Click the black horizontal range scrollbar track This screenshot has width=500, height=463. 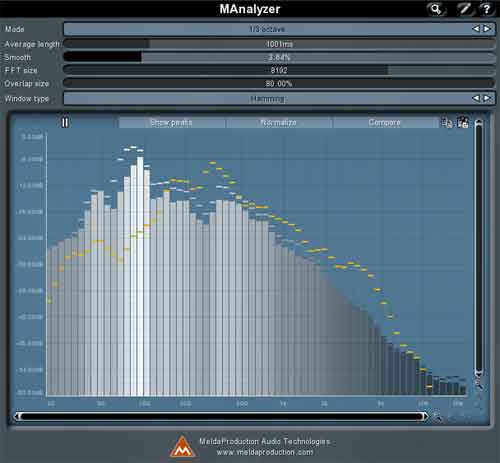(221, 416)
